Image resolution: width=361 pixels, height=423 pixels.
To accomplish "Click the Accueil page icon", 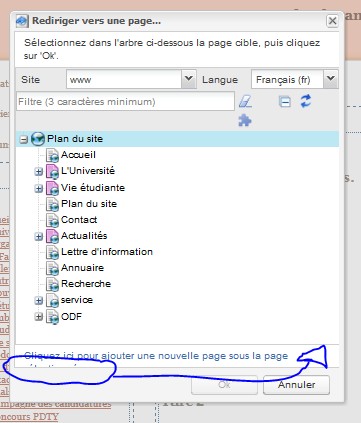I will (52, 155).
